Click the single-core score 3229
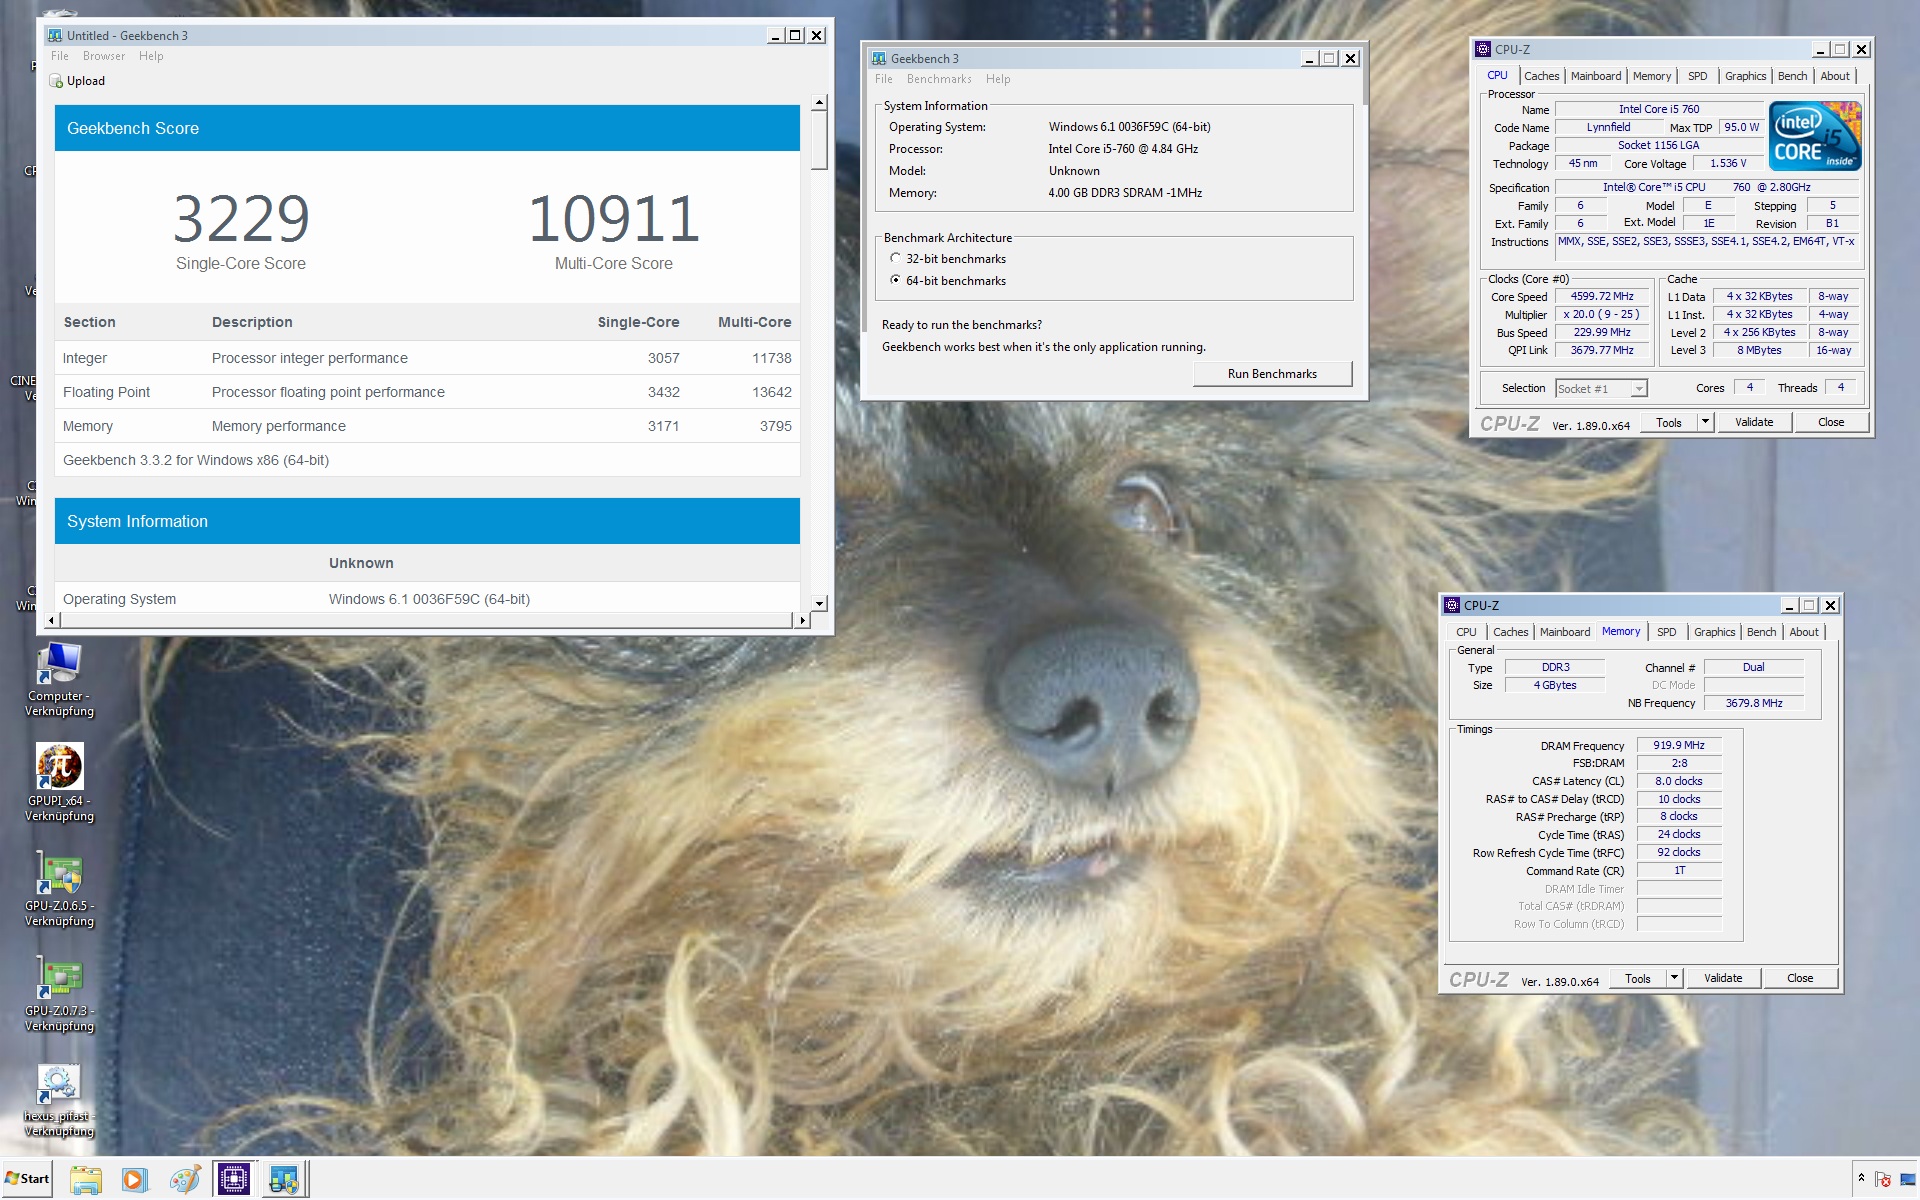 tap(241, 219)
